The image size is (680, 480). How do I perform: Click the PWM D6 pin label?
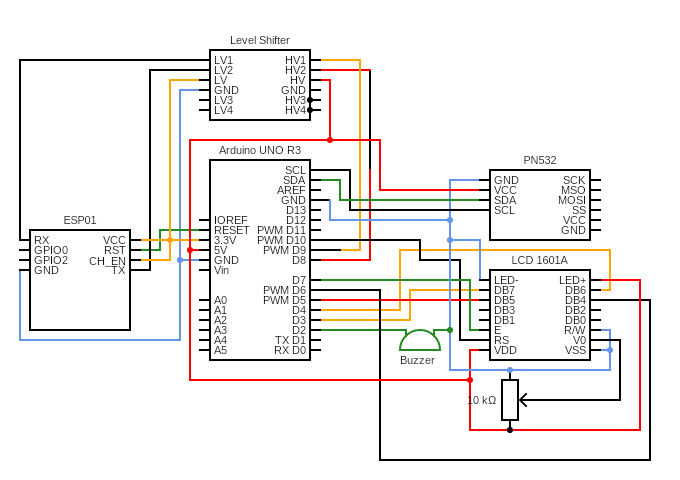click(x=284, y=290)
